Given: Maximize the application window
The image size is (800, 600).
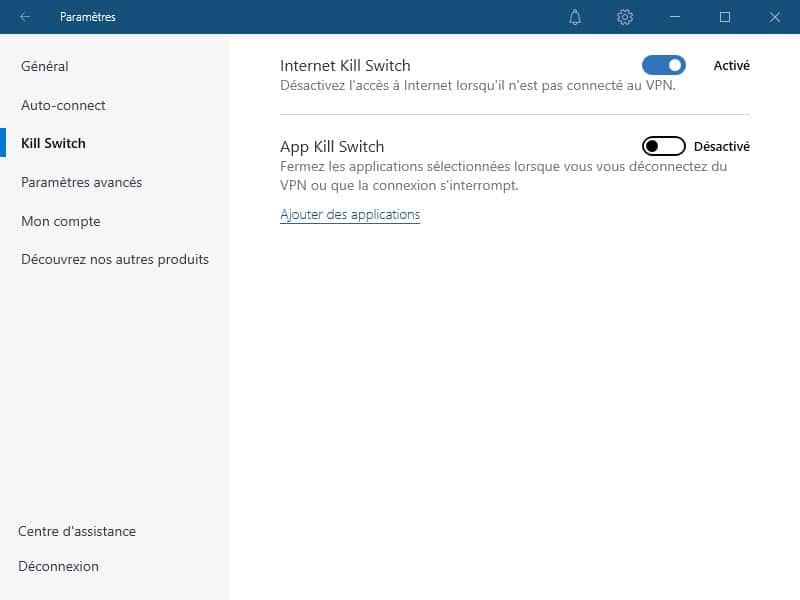Looking at the screenshot, I should (724, 17).
